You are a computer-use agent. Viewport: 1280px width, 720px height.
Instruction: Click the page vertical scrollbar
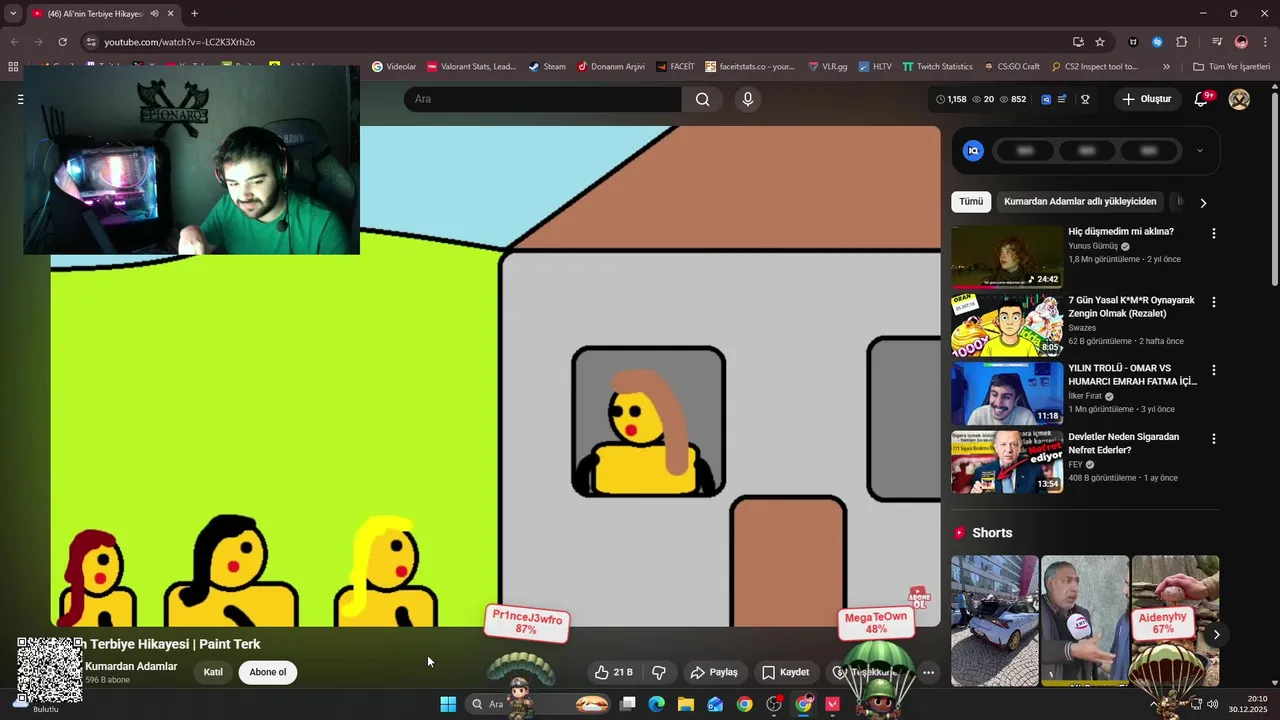pos(1274,190)
